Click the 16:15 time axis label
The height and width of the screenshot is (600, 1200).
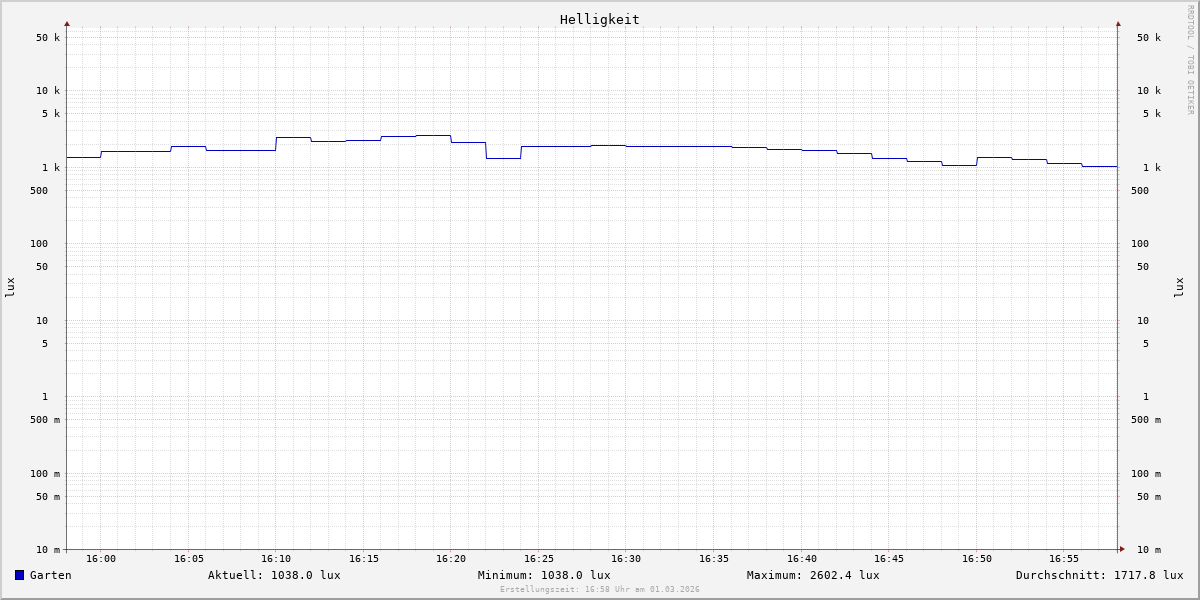point(364,559)
